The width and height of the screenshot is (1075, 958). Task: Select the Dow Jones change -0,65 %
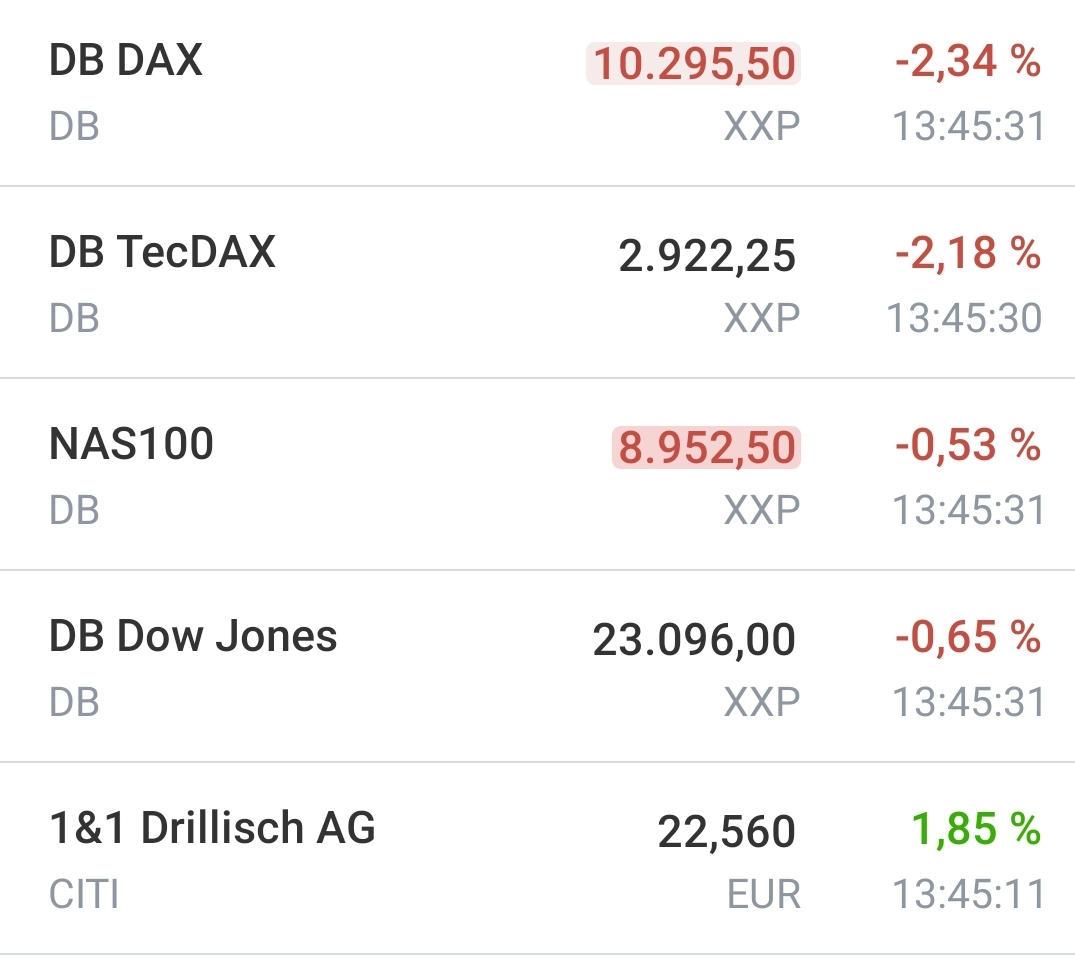967,638
